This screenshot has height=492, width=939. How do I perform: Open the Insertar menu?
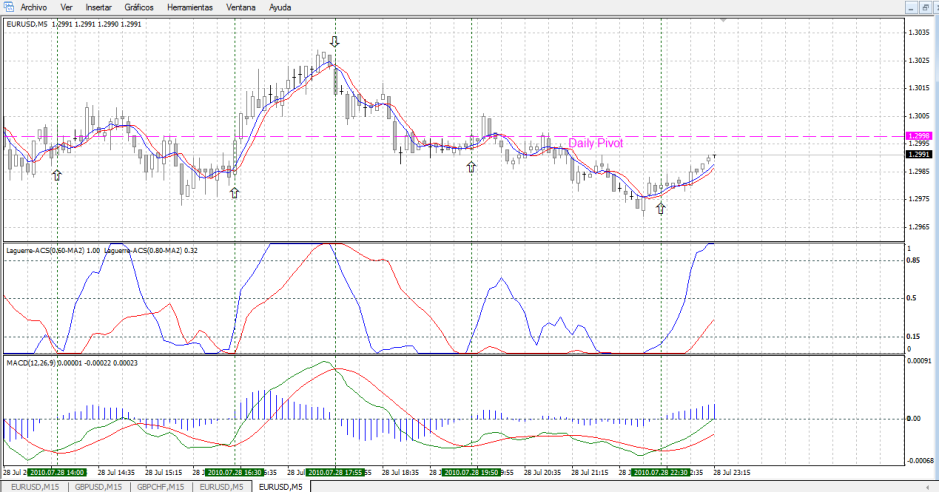coord(98,7)
